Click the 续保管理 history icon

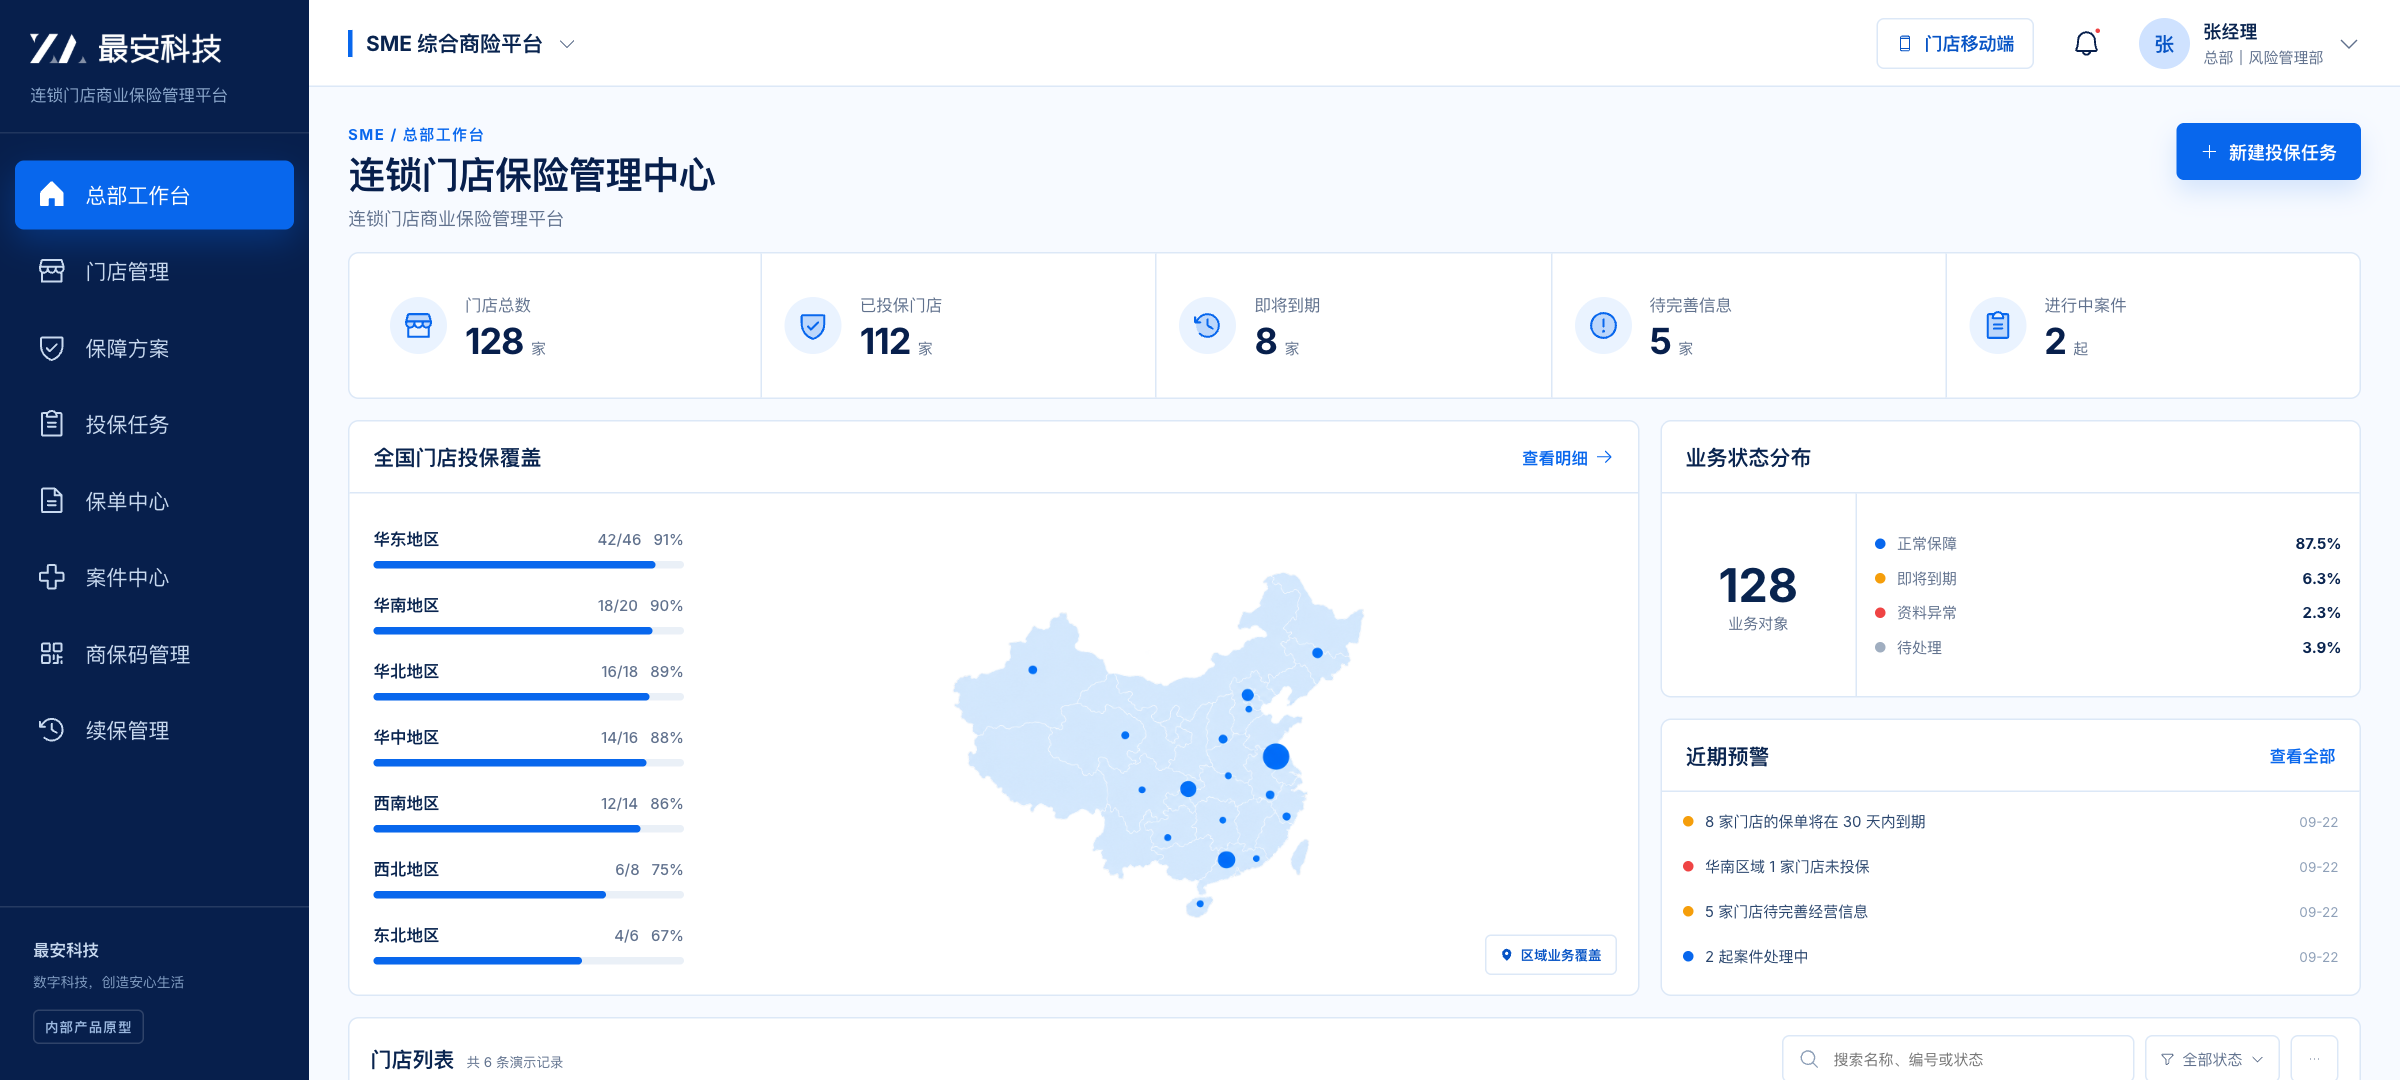(x=52, y=730)
